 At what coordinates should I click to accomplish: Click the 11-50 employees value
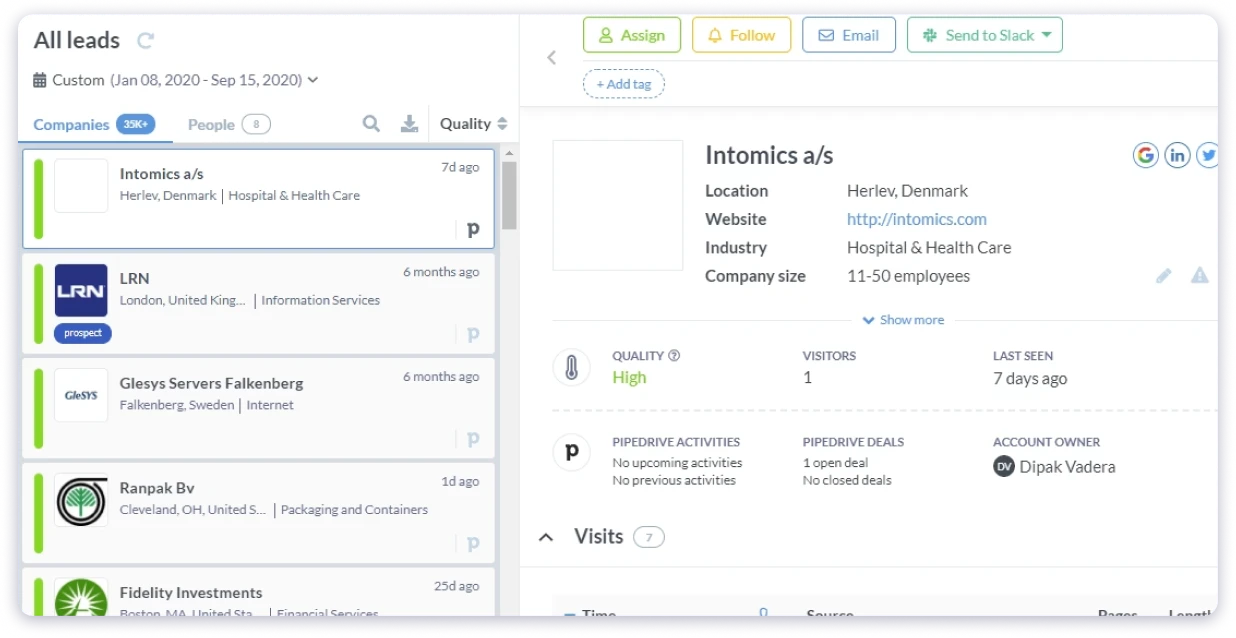(908, 276)
